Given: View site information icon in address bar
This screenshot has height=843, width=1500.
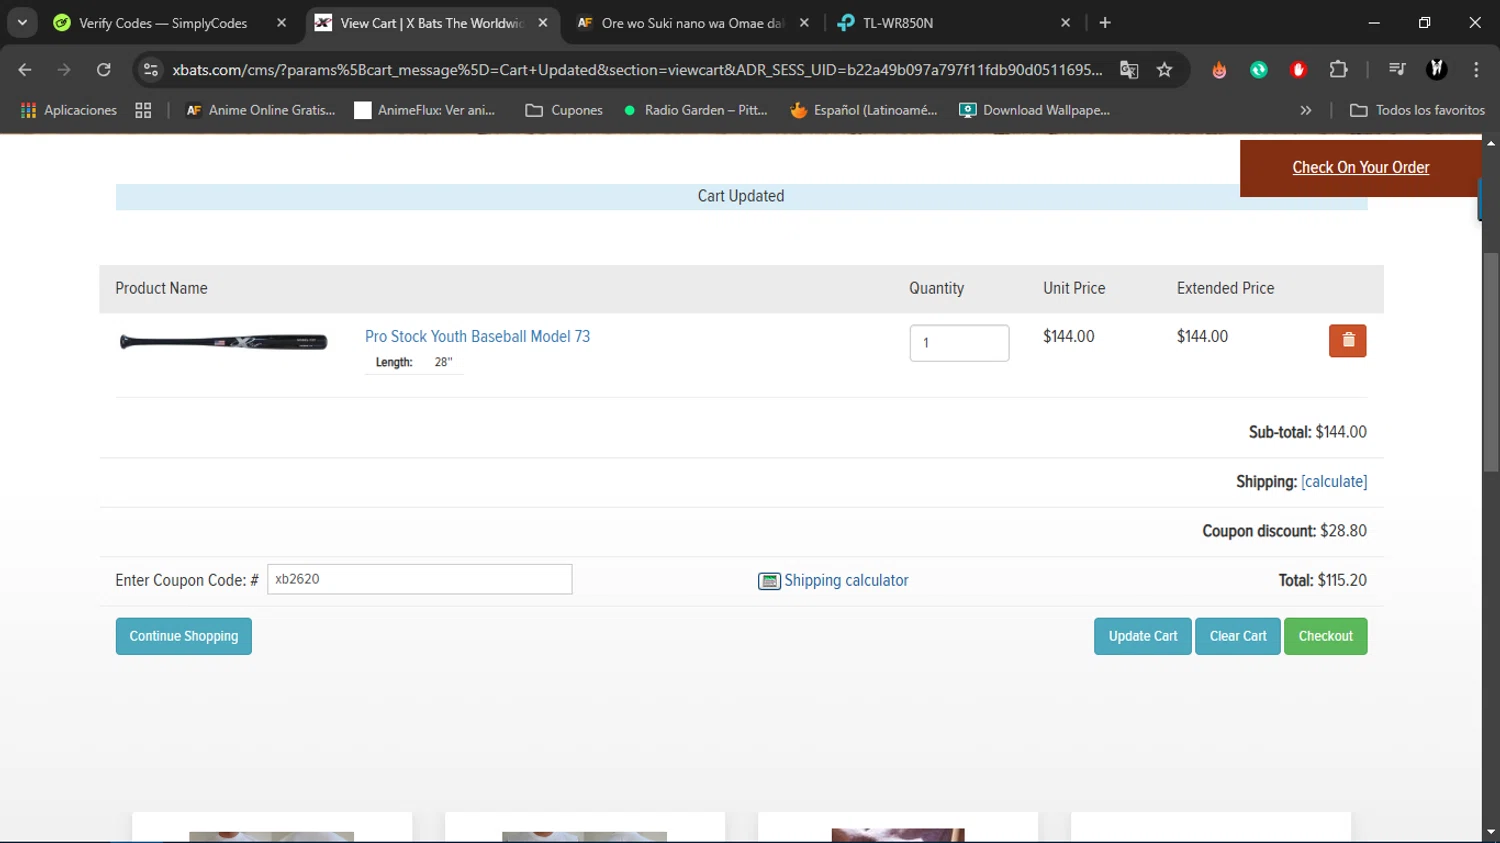Looking at the screenshot, I should (151, 70).
